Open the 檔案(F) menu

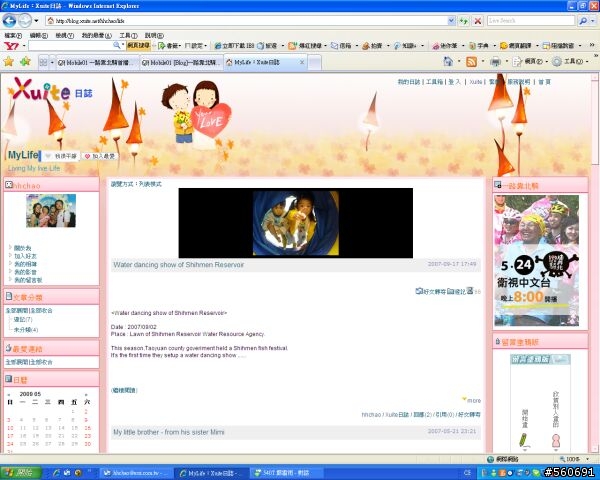pos(13,35)
